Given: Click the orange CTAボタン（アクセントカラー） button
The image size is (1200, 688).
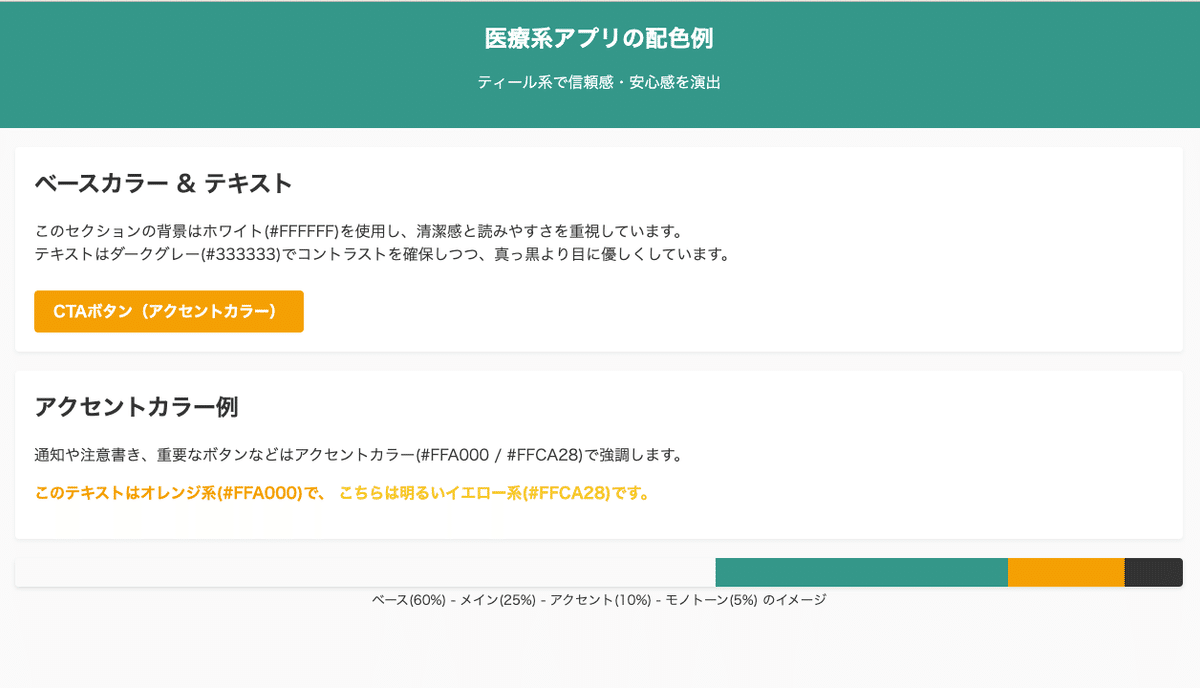Looking at the screenshot, I should point(168,311).
